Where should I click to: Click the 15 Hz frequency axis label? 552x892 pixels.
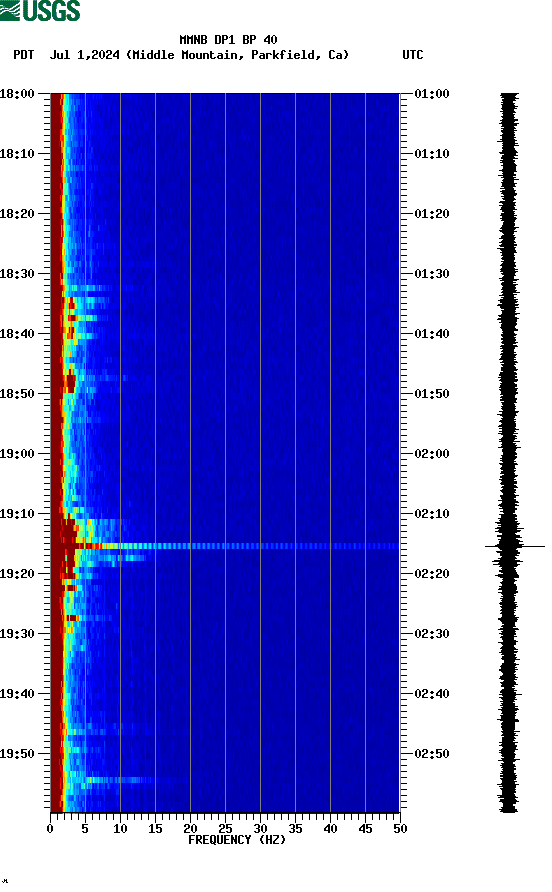[155, 829]
